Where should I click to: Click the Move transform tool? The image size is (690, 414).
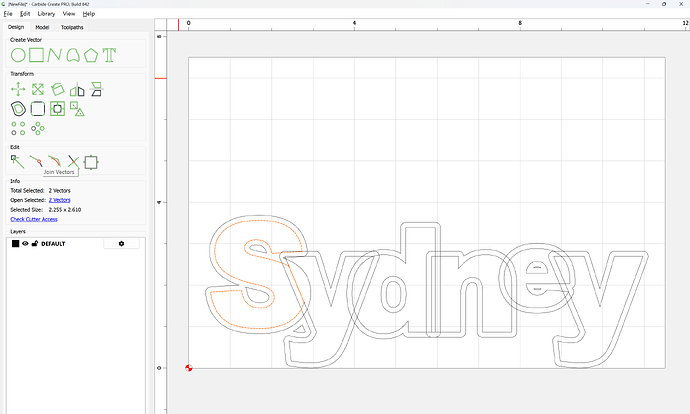point(17,90)
